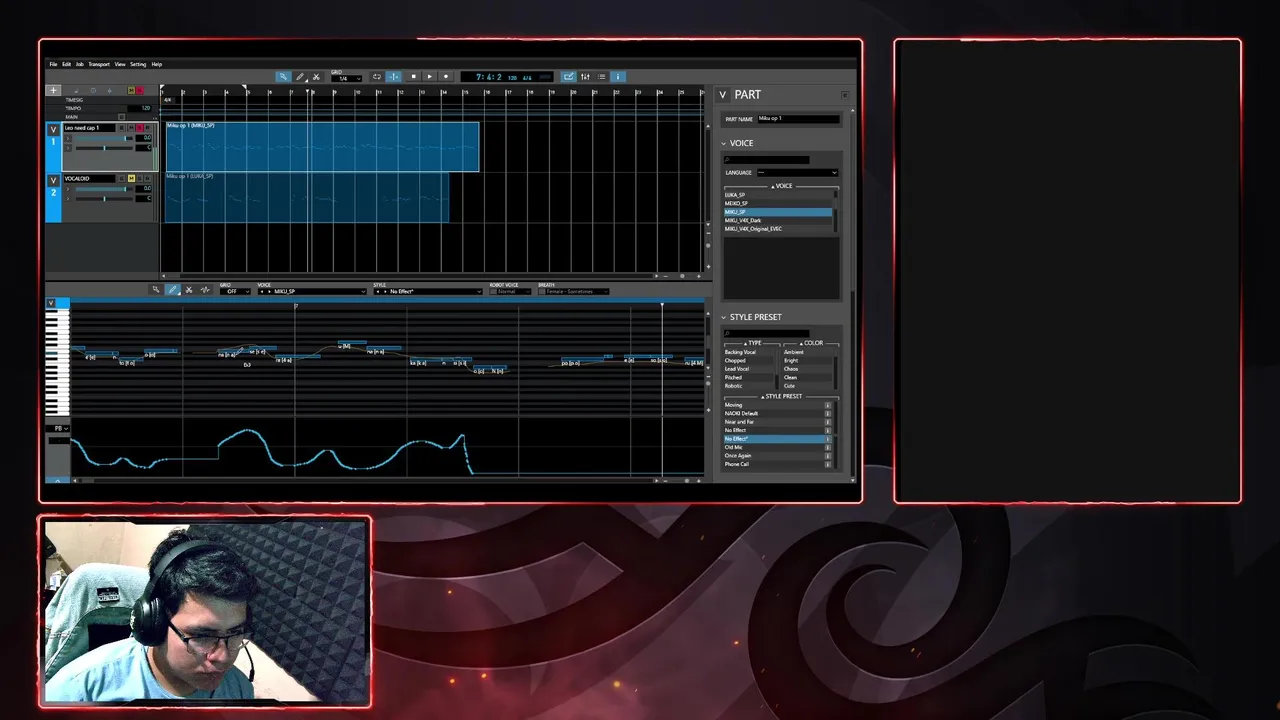Image resolution: width=1280 pixels, height=720 pixels.
Task: Open the Setting menu
Action: pos(138,64)
